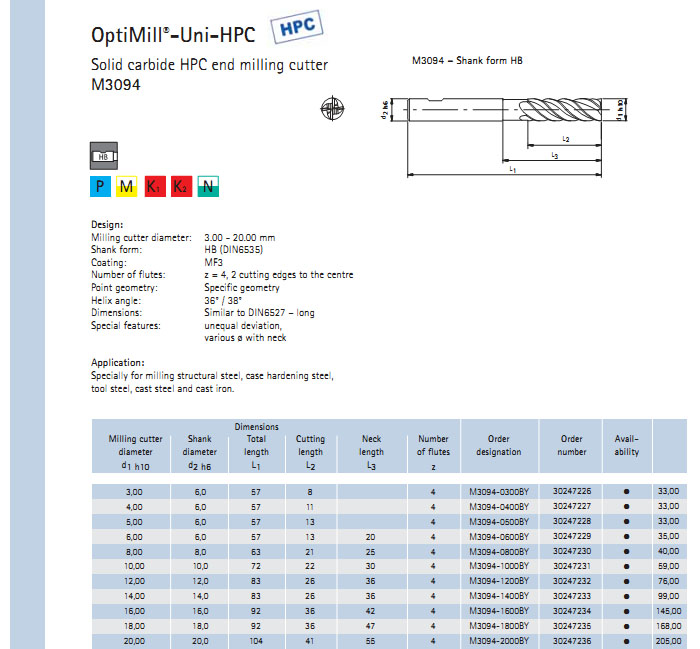Click the cutter end-view cross-section icon
Screen dimensions: 700x649
pyautogui.click(x=331, y=109)
